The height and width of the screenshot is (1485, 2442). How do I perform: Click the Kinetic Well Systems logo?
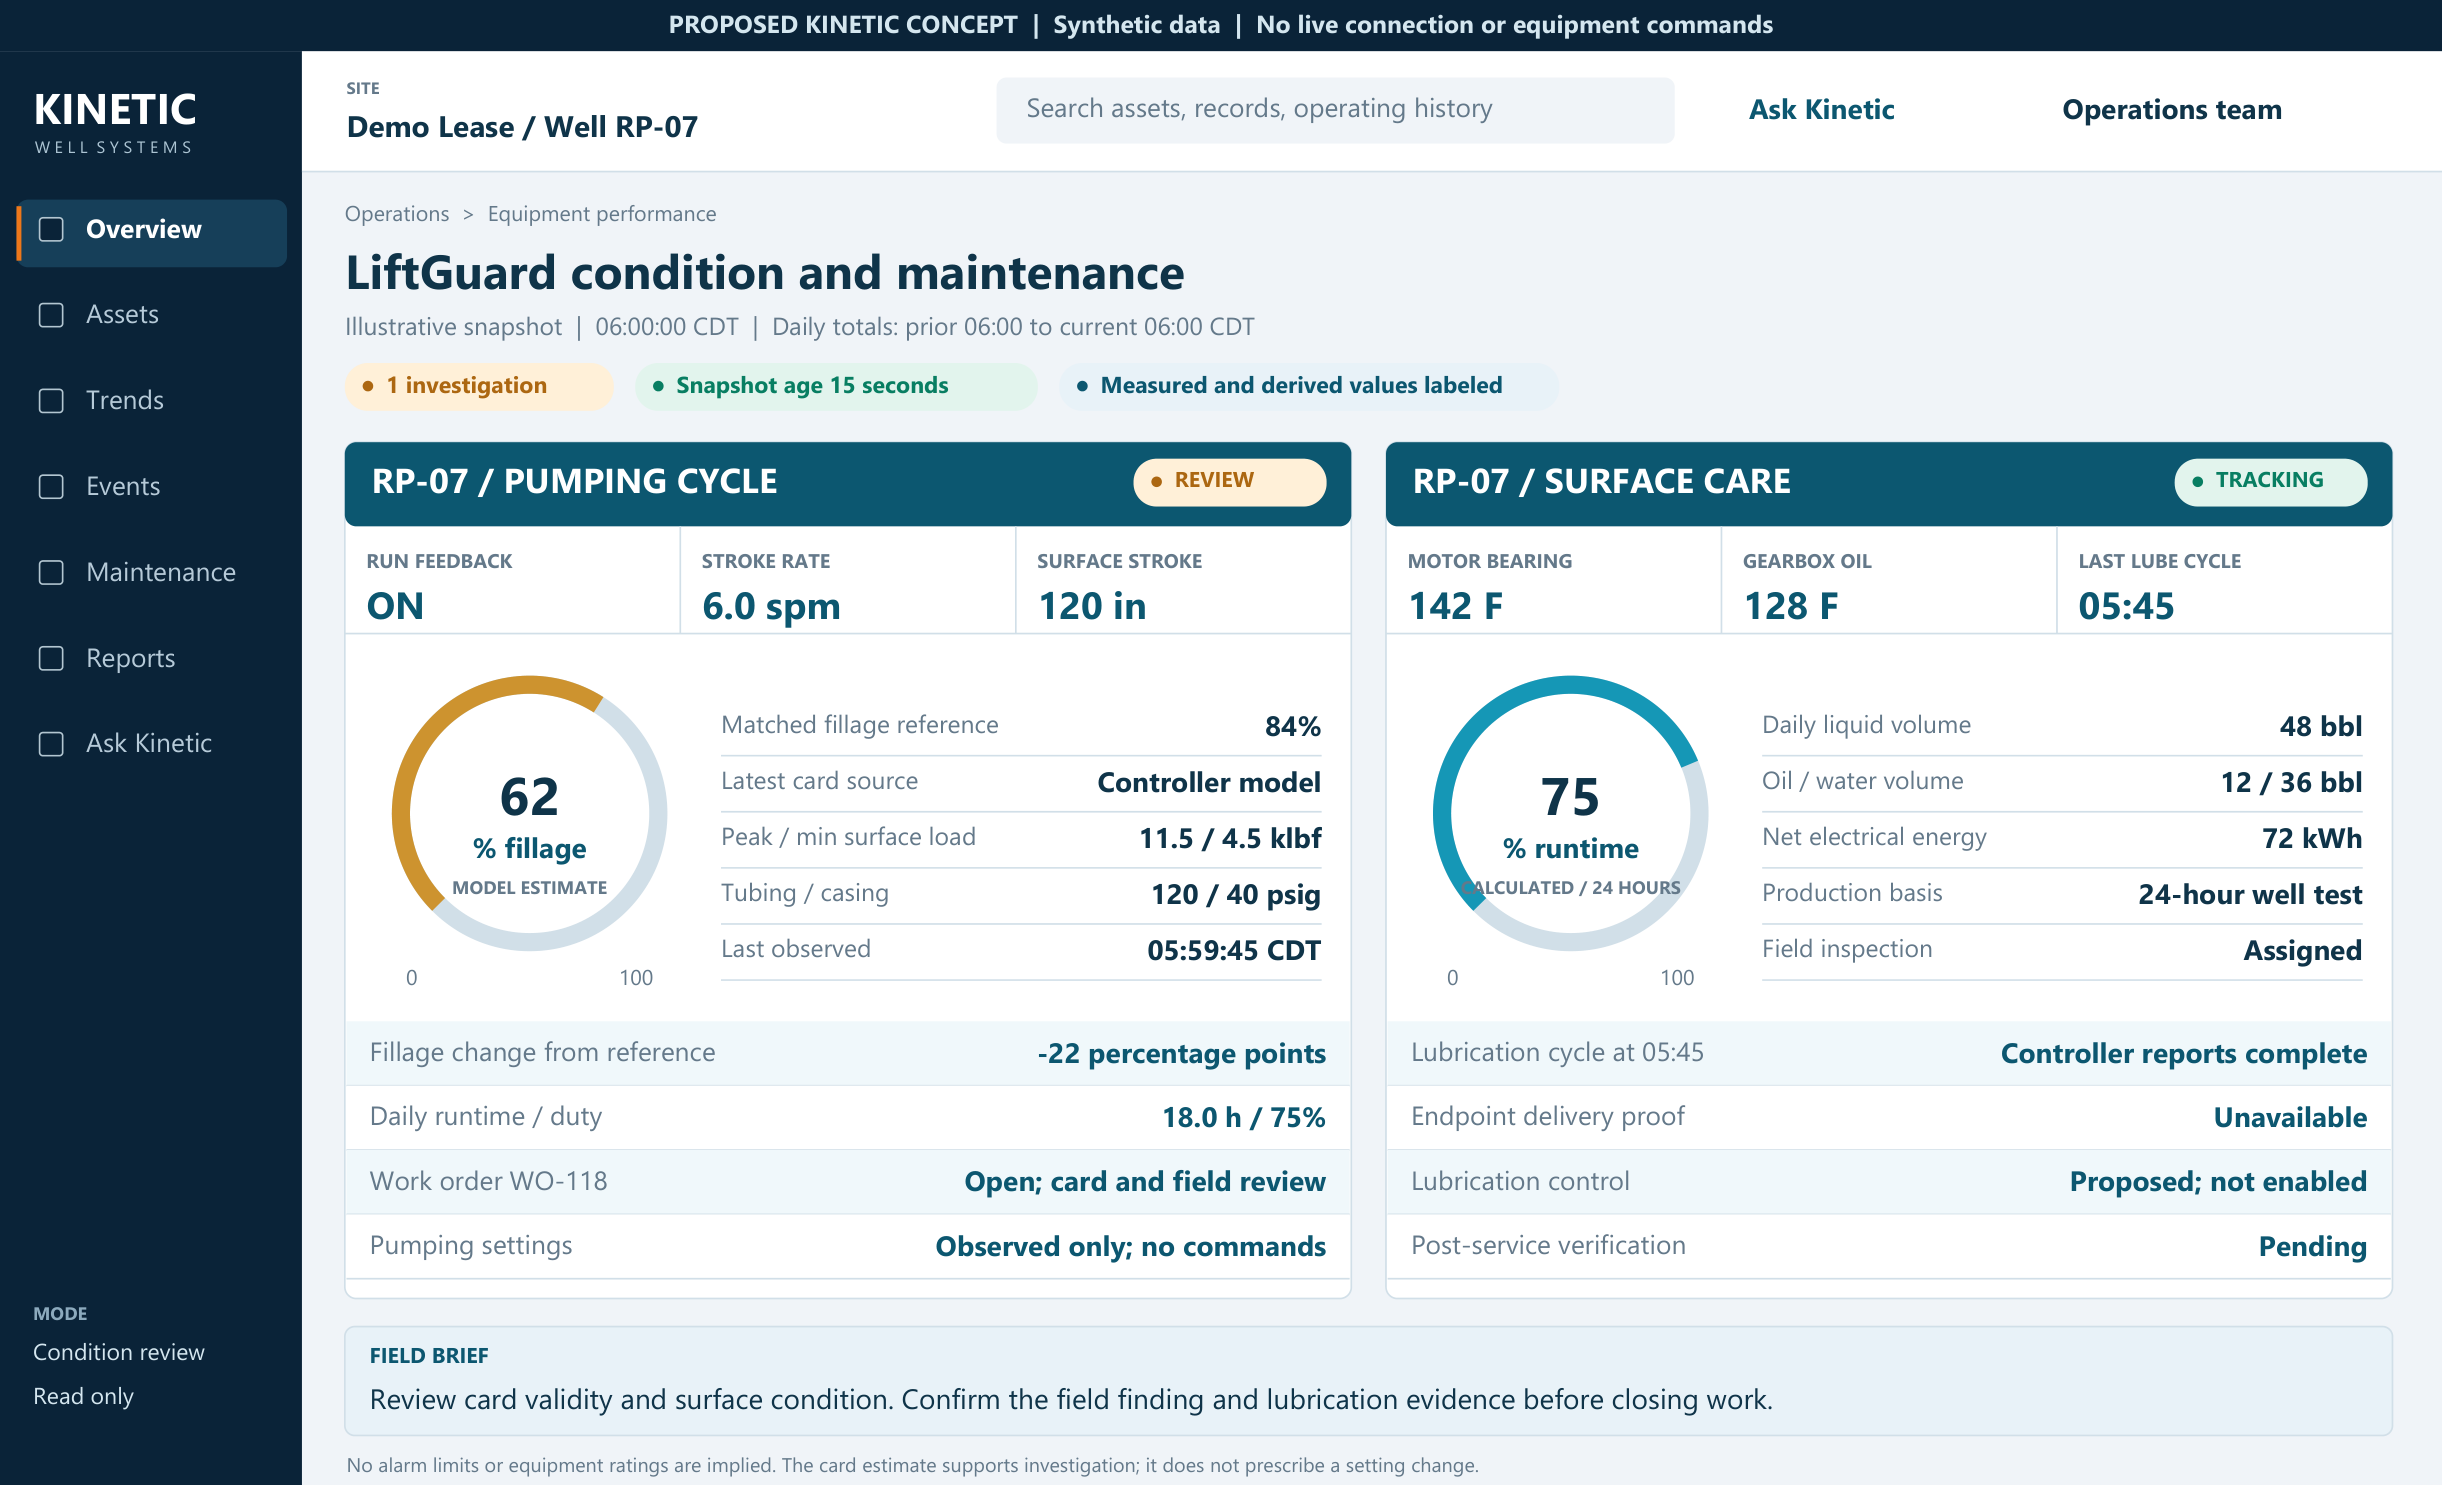tap(115, 123)
